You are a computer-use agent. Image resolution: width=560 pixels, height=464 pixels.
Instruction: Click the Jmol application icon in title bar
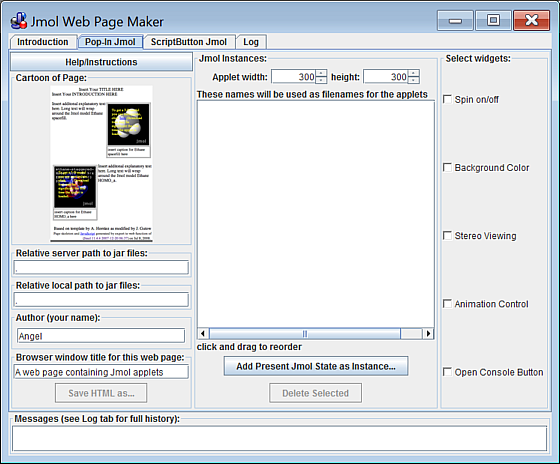pyautogui.click(x=19, y=21)
